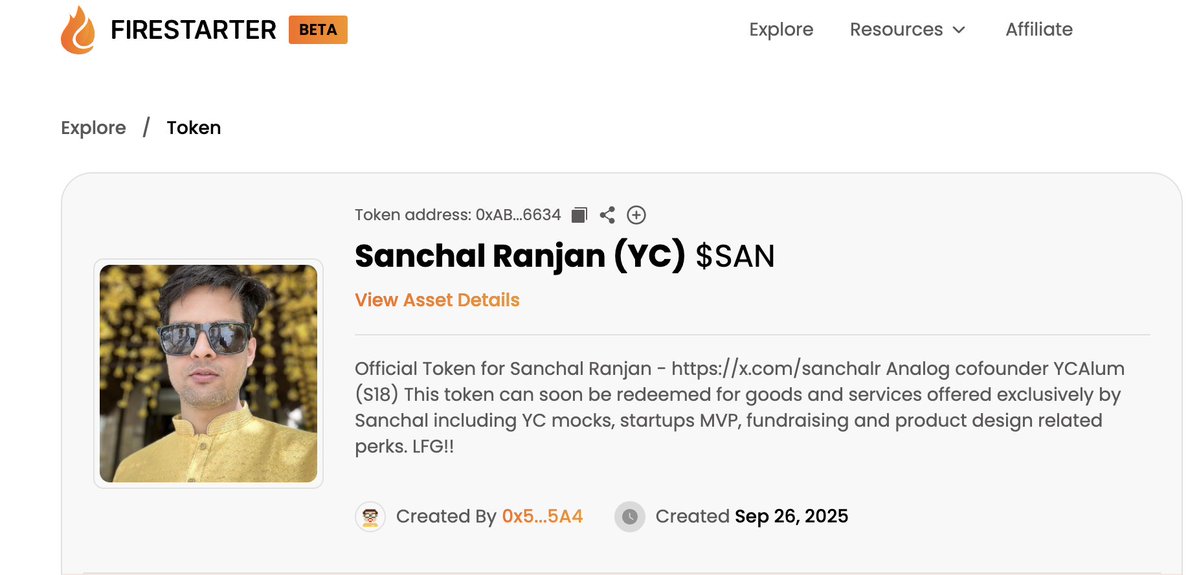Click the FIRESTARTER brand name text
This screenshot has width=1199, height=575.
193,30
